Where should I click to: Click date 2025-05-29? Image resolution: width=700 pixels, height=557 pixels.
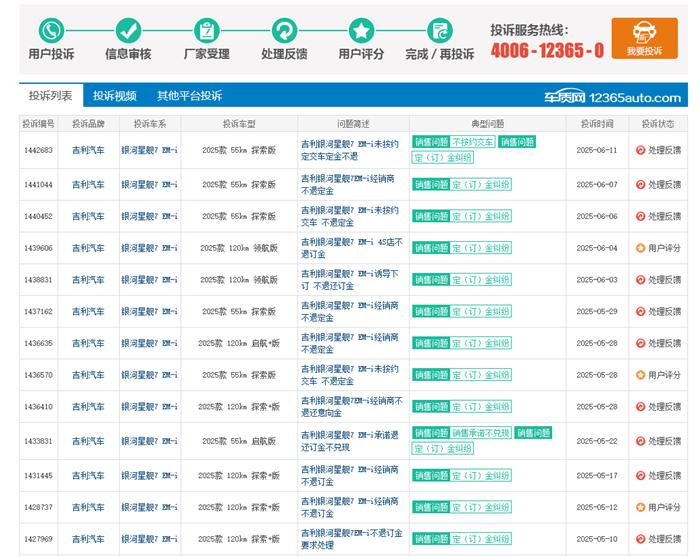[x=597, y=311]
